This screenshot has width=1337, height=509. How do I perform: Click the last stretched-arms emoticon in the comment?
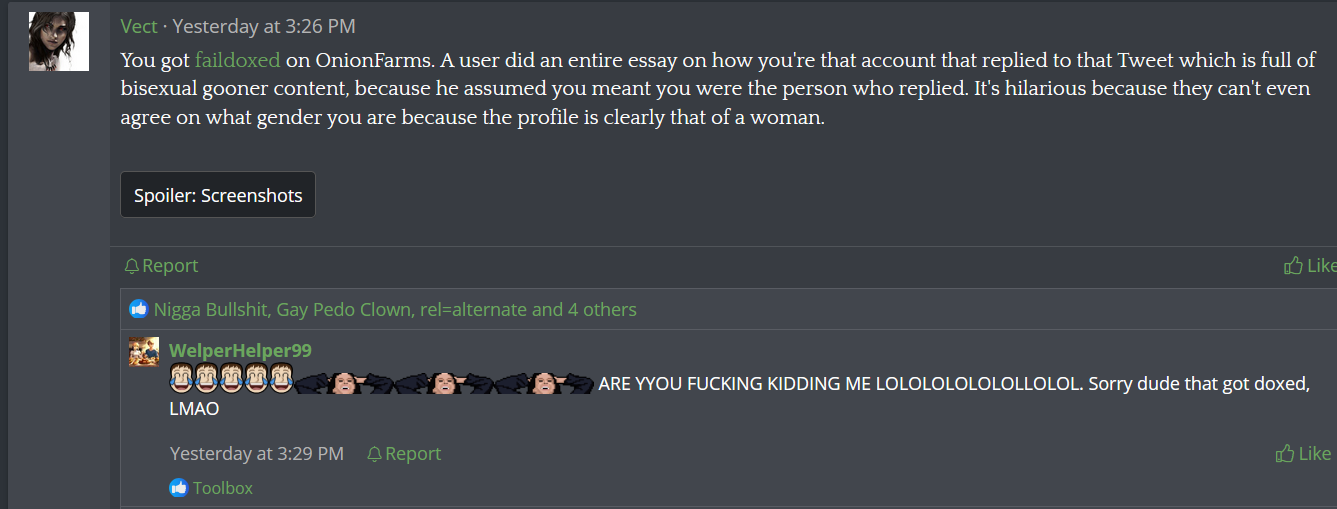tap(545, 382)
